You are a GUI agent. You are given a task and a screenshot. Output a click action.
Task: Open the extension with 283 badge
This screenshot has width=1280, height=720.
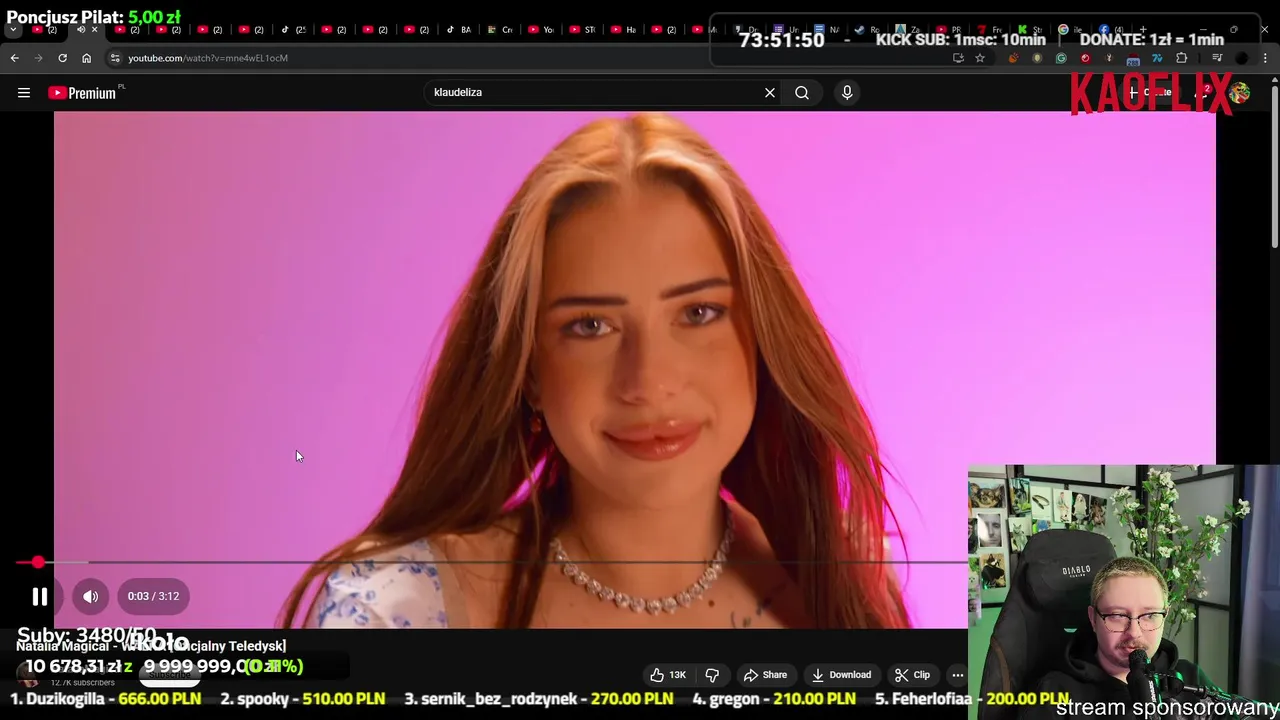click(x=1133, y=59)
